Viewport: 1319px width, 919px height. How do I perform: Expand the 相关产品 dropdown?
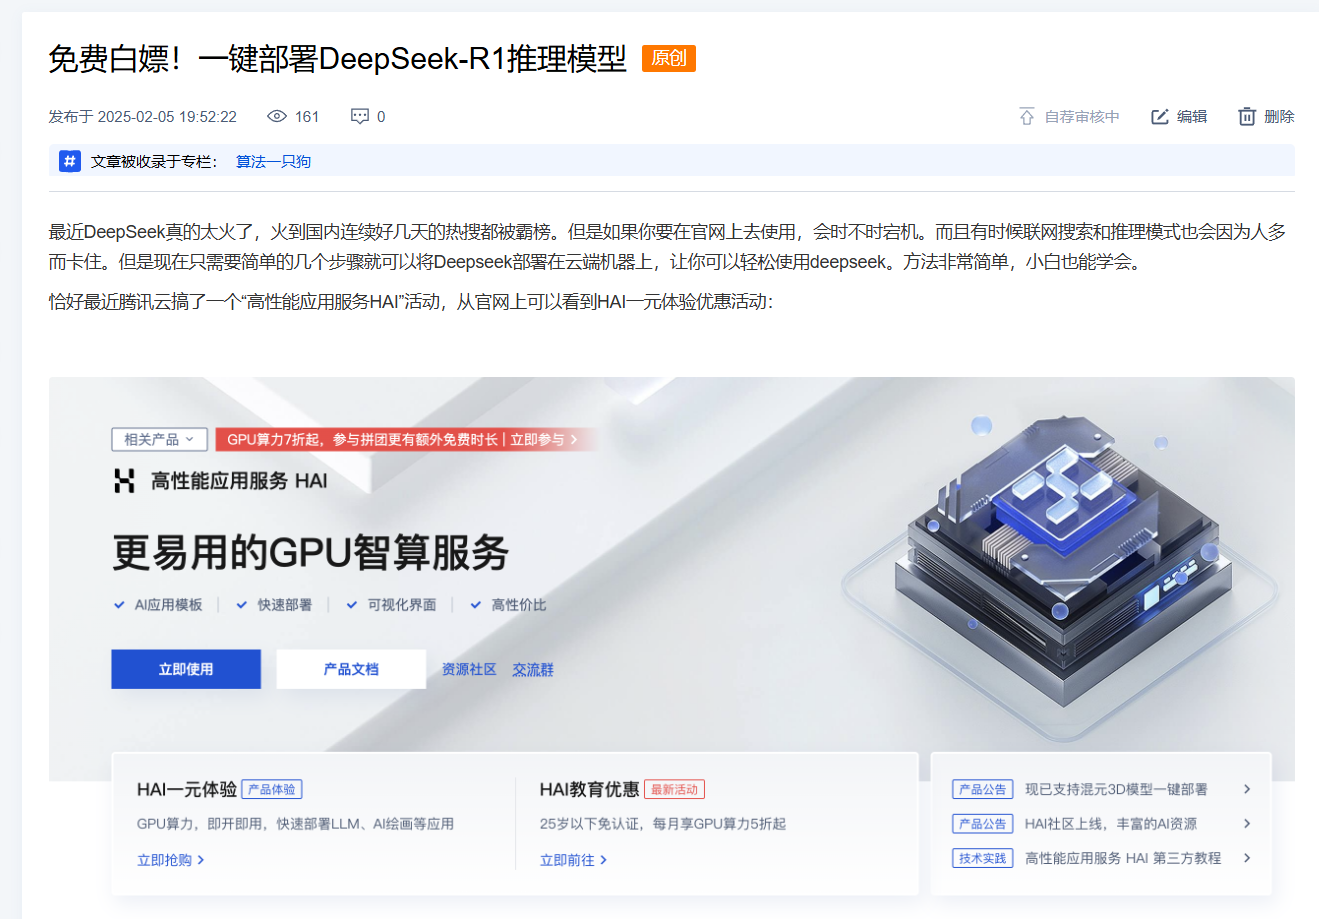[160, 439]
